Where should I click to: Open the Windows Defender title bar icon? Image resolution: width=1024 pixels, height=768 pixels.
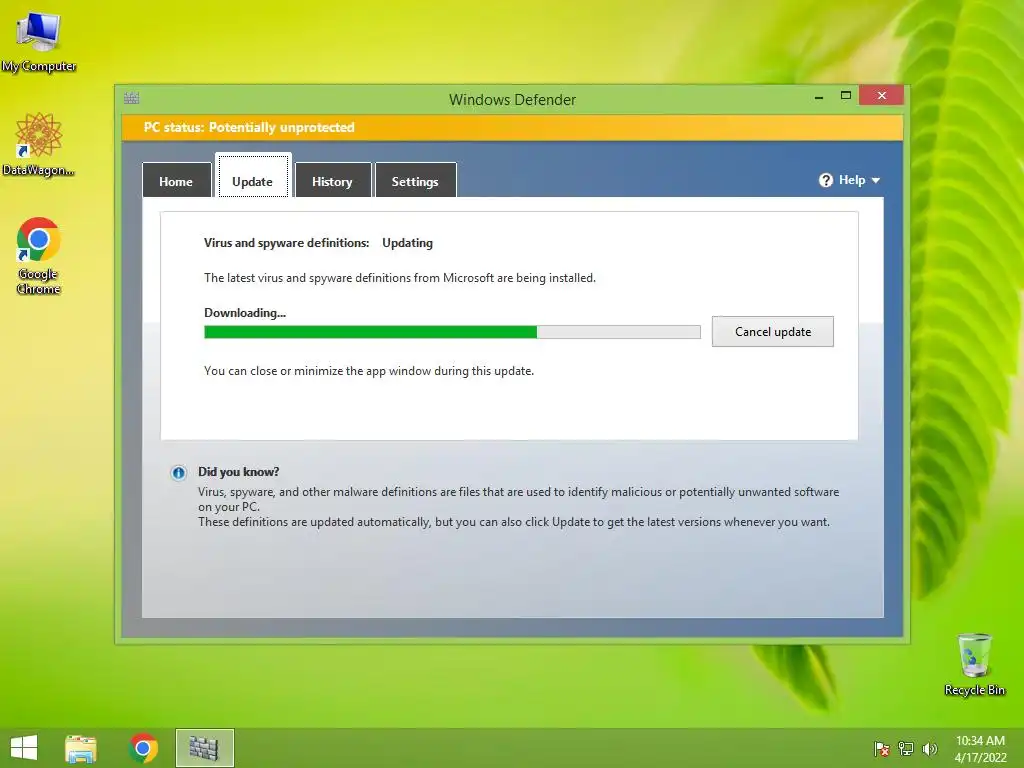tap(131, 99)
